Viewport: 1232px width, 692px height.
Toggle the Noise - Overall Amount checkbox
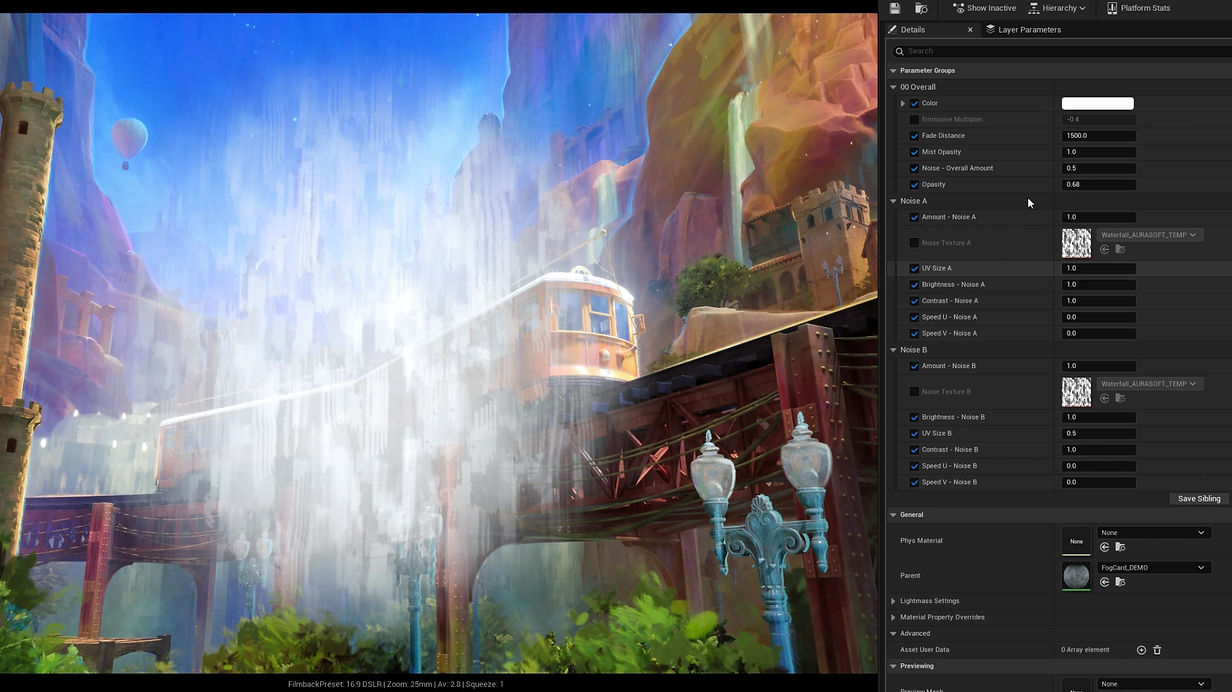click(914, 168)
